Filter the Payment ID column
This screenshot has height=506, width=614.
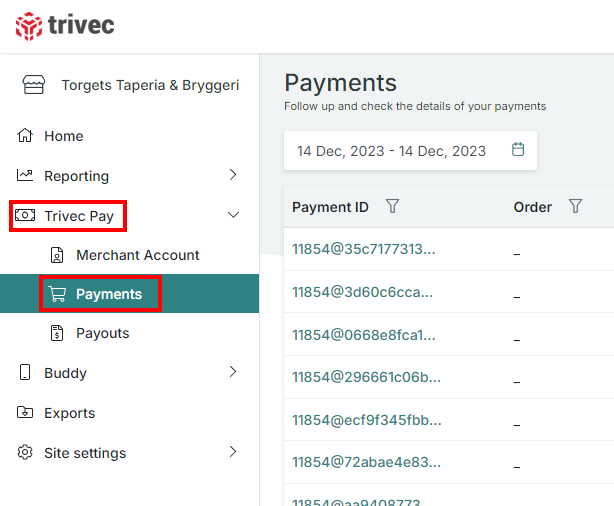(x=393, y=206)
